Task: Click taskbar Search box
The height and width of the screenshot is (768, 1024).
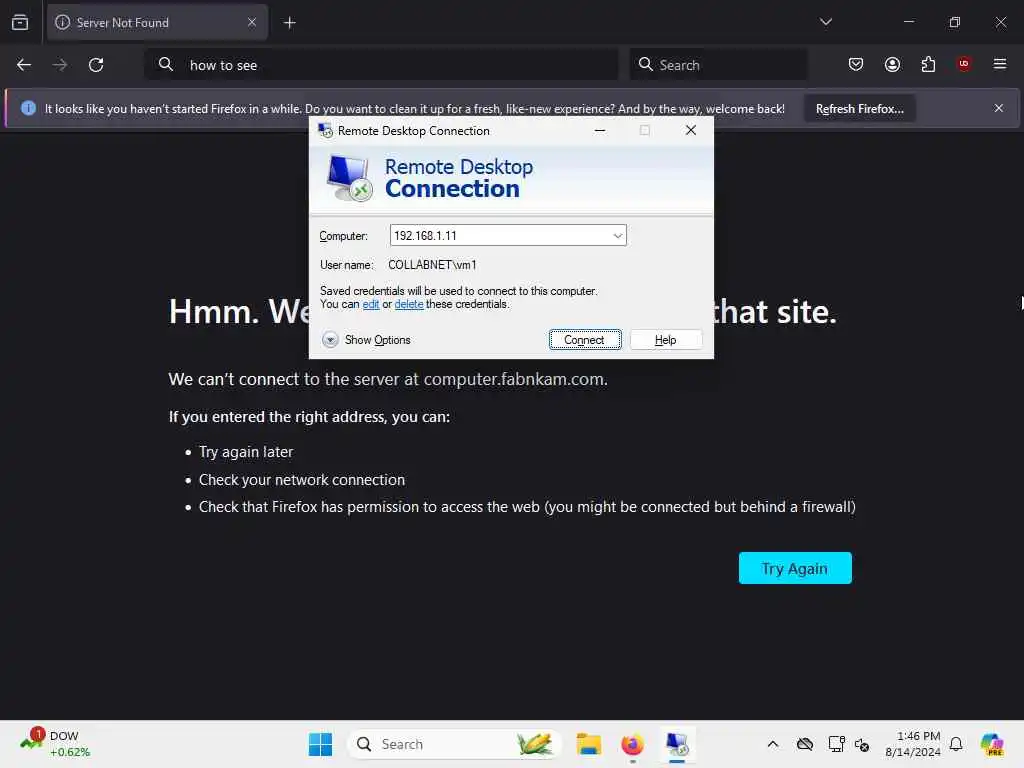Action: pos(455,744)
